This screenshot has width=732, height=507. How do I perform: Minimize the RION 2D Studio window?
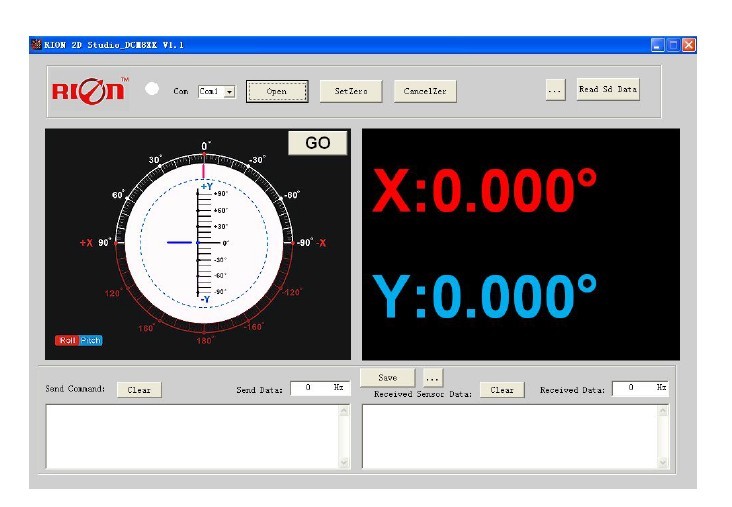pyautogui.click(x=657, y=45)
